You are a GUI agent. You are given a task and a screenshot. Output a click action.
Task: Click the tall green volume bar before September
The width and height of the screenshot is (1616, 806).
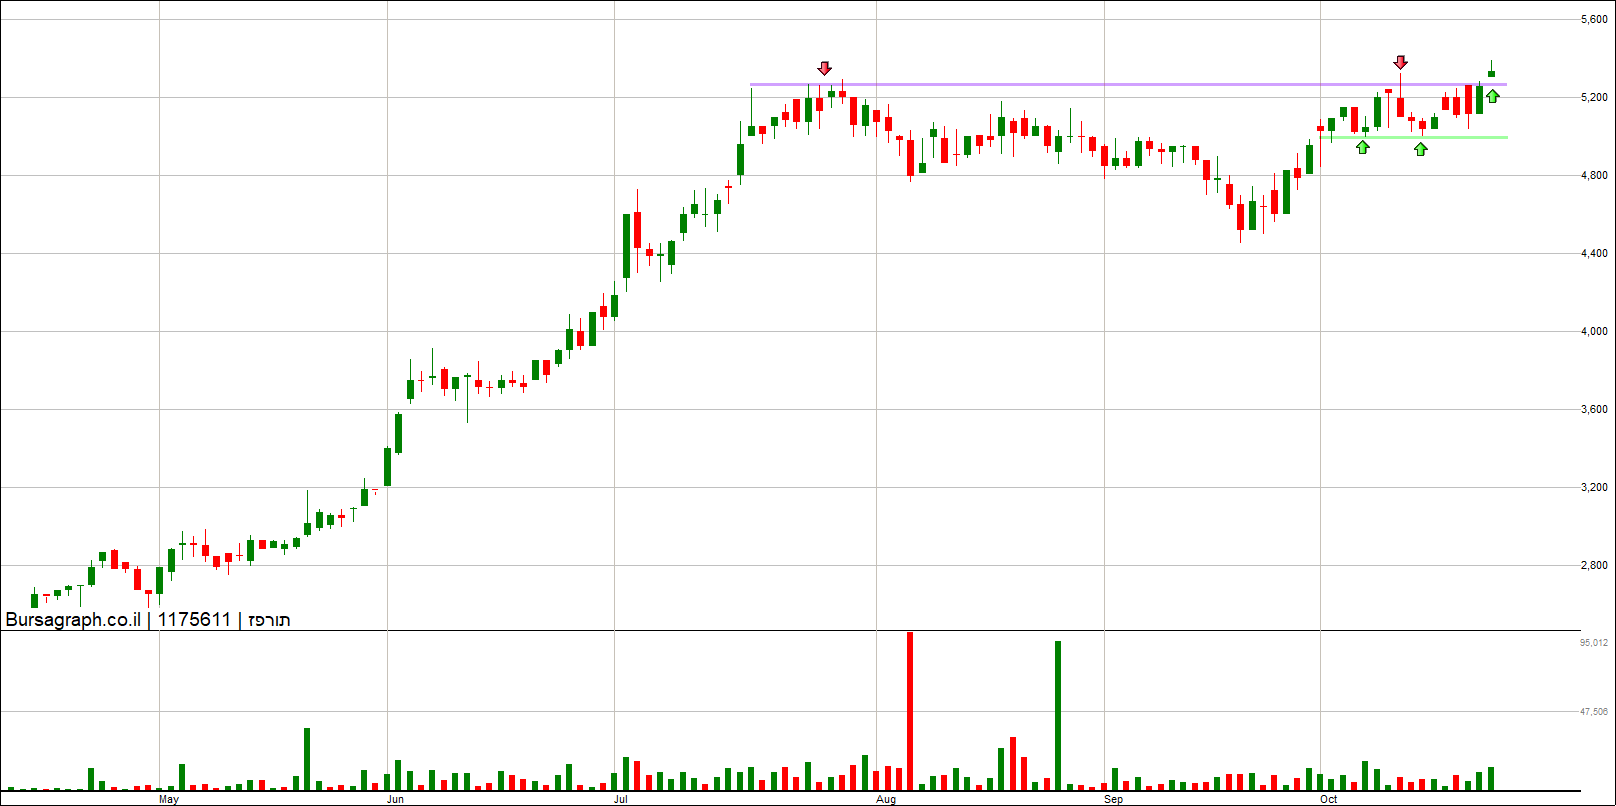click(1058, 716)
